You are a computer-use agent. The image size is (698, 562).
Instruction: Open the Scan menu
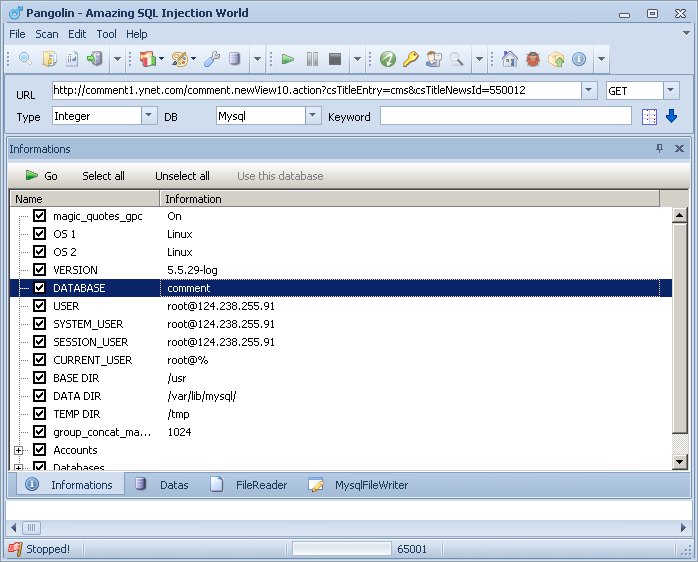pyautogui.click(x=47, y=34)
